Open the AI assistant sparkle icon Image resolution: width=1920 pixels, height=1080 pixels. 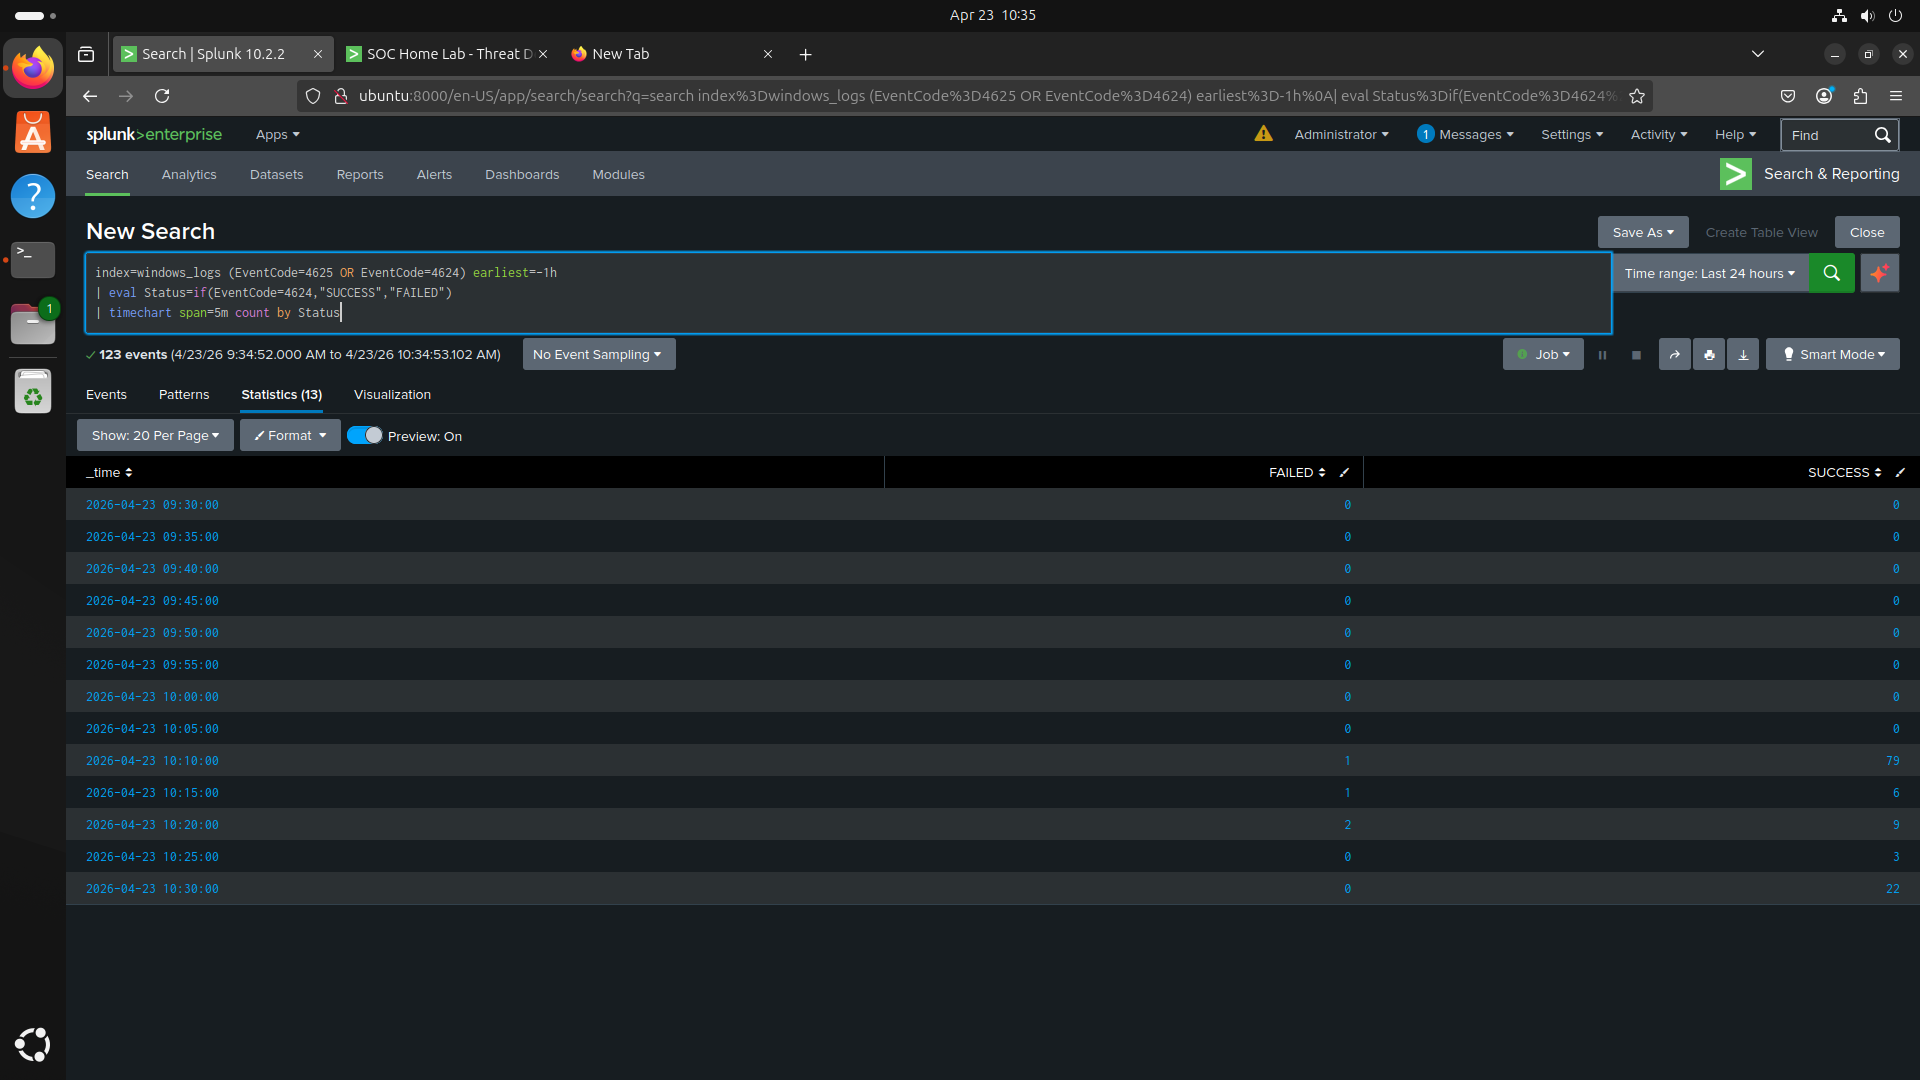coord(1879,273)
